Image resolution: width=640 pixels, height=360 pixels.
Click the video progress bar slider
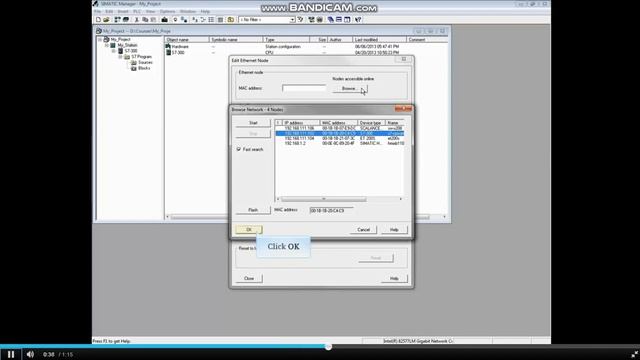pyautogui.click(x=328, y=347)
